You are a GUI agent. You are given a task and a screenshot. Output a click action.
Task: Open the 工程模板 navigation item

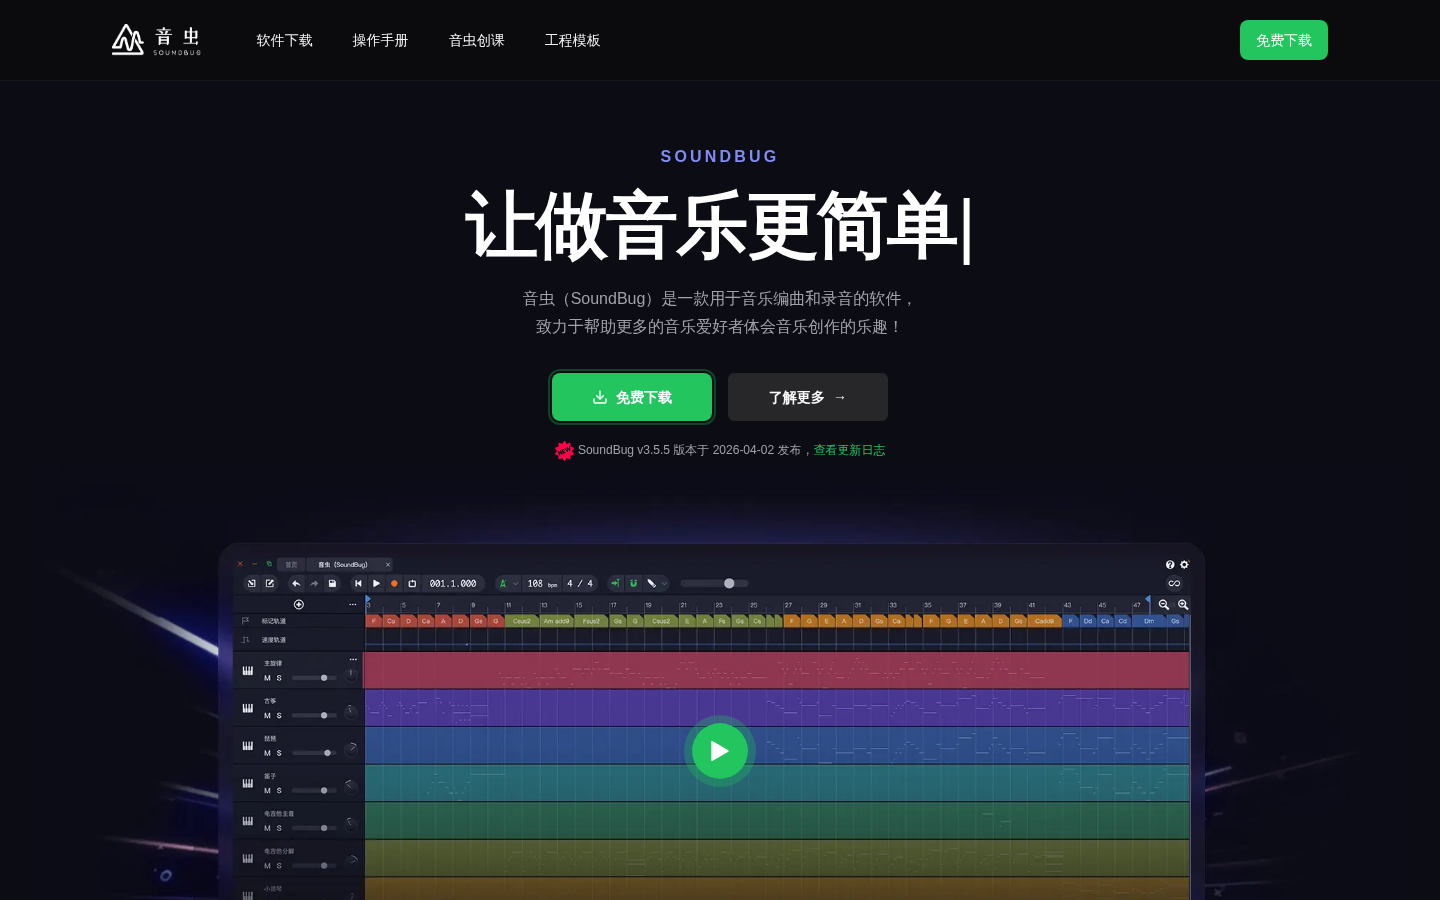pyautogui.click(x=573, y=40)
